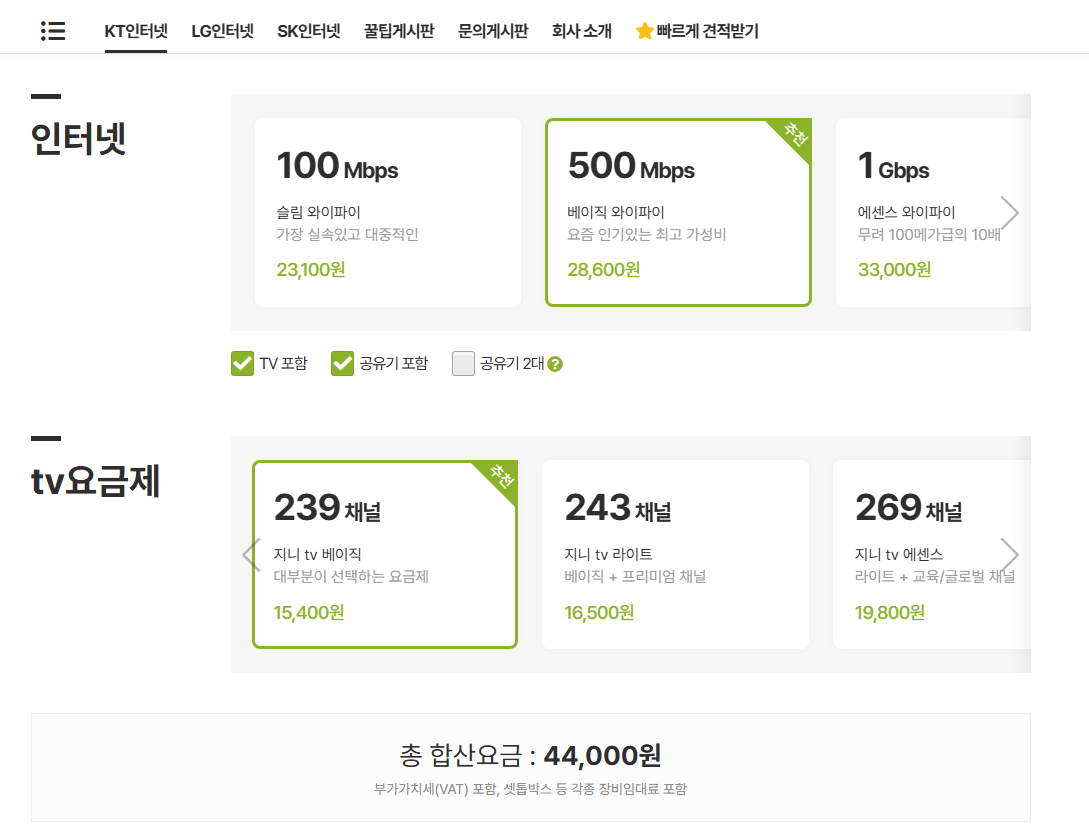Select the 1 Gbps internet plan card
This screenshot has height=825, width=1089.
point(933,212)
